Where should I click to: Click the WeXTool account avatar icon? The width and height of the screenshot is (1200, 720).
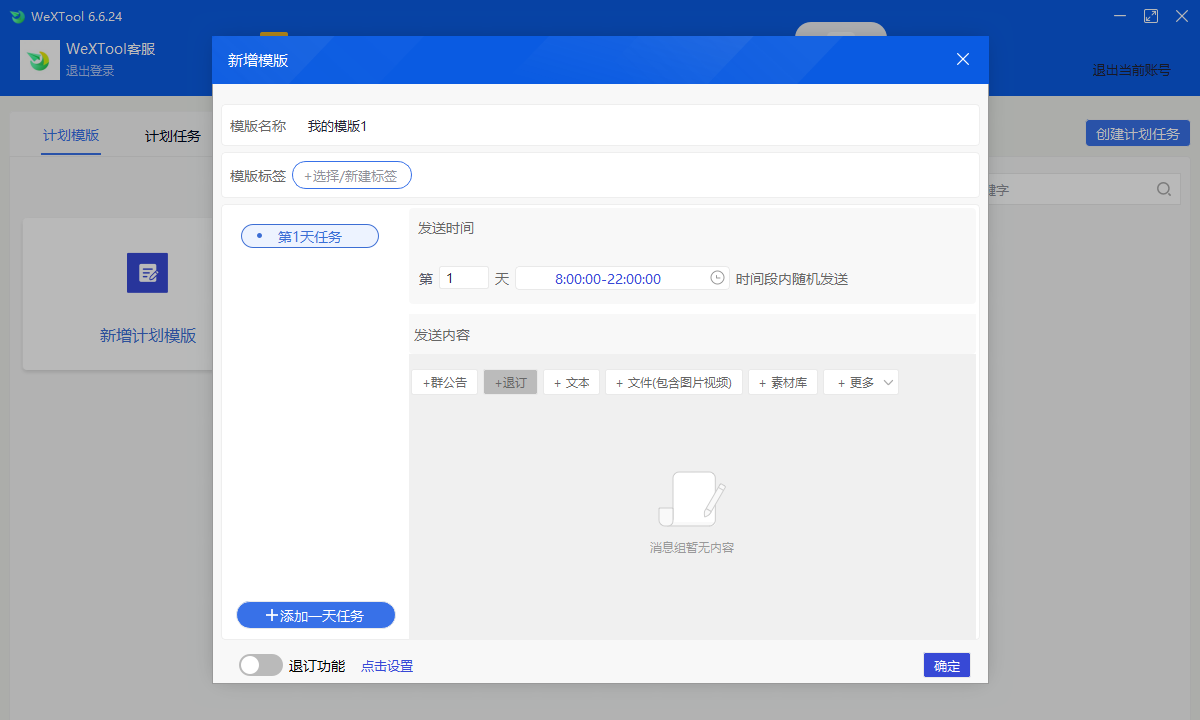pyautogui.click(x=40, y=60)
